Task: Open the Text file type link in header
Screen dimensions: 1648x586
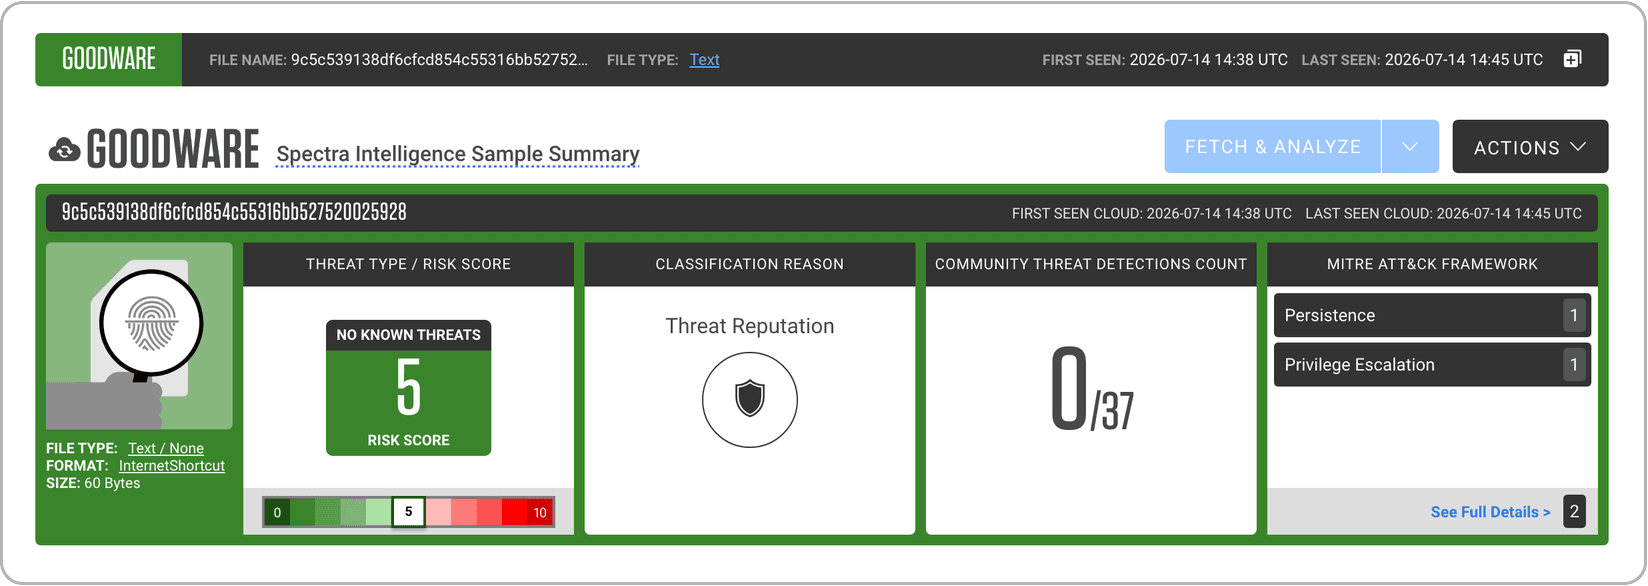Action: [704, 60]
